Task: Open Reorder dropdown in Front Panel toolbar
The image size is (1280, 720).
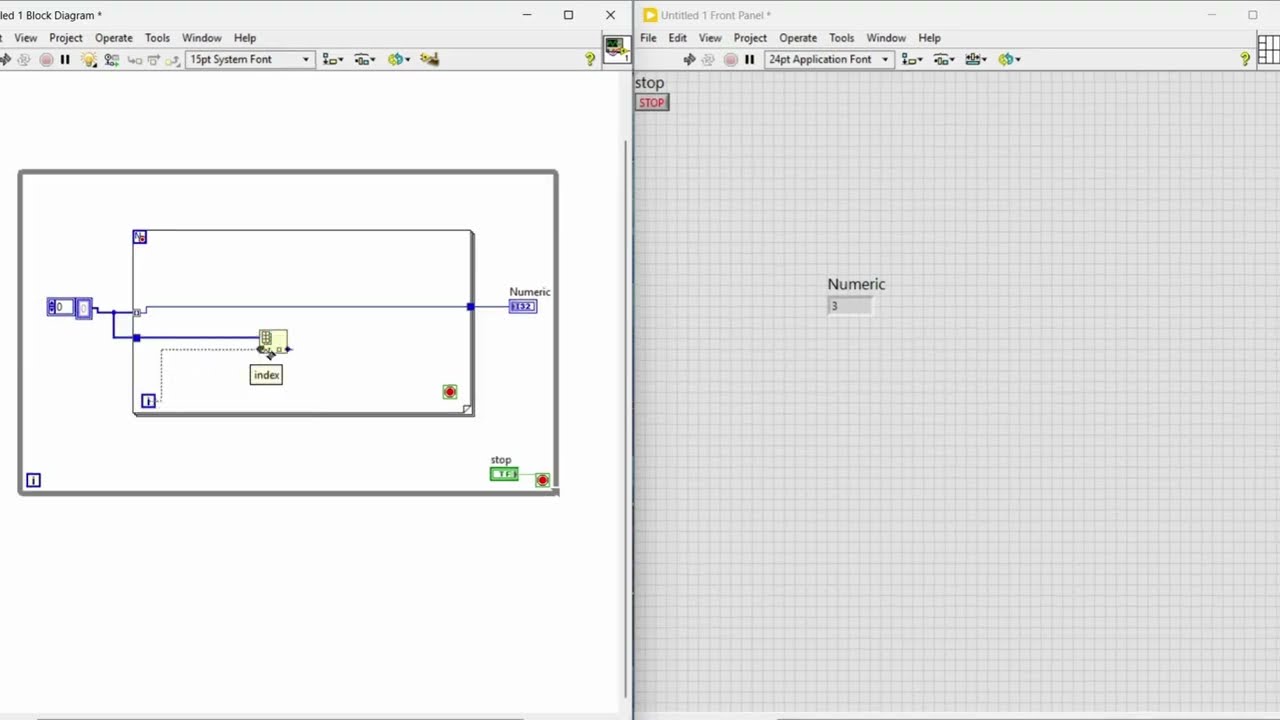Action: pyautogui.click(x=1008, y=60)
